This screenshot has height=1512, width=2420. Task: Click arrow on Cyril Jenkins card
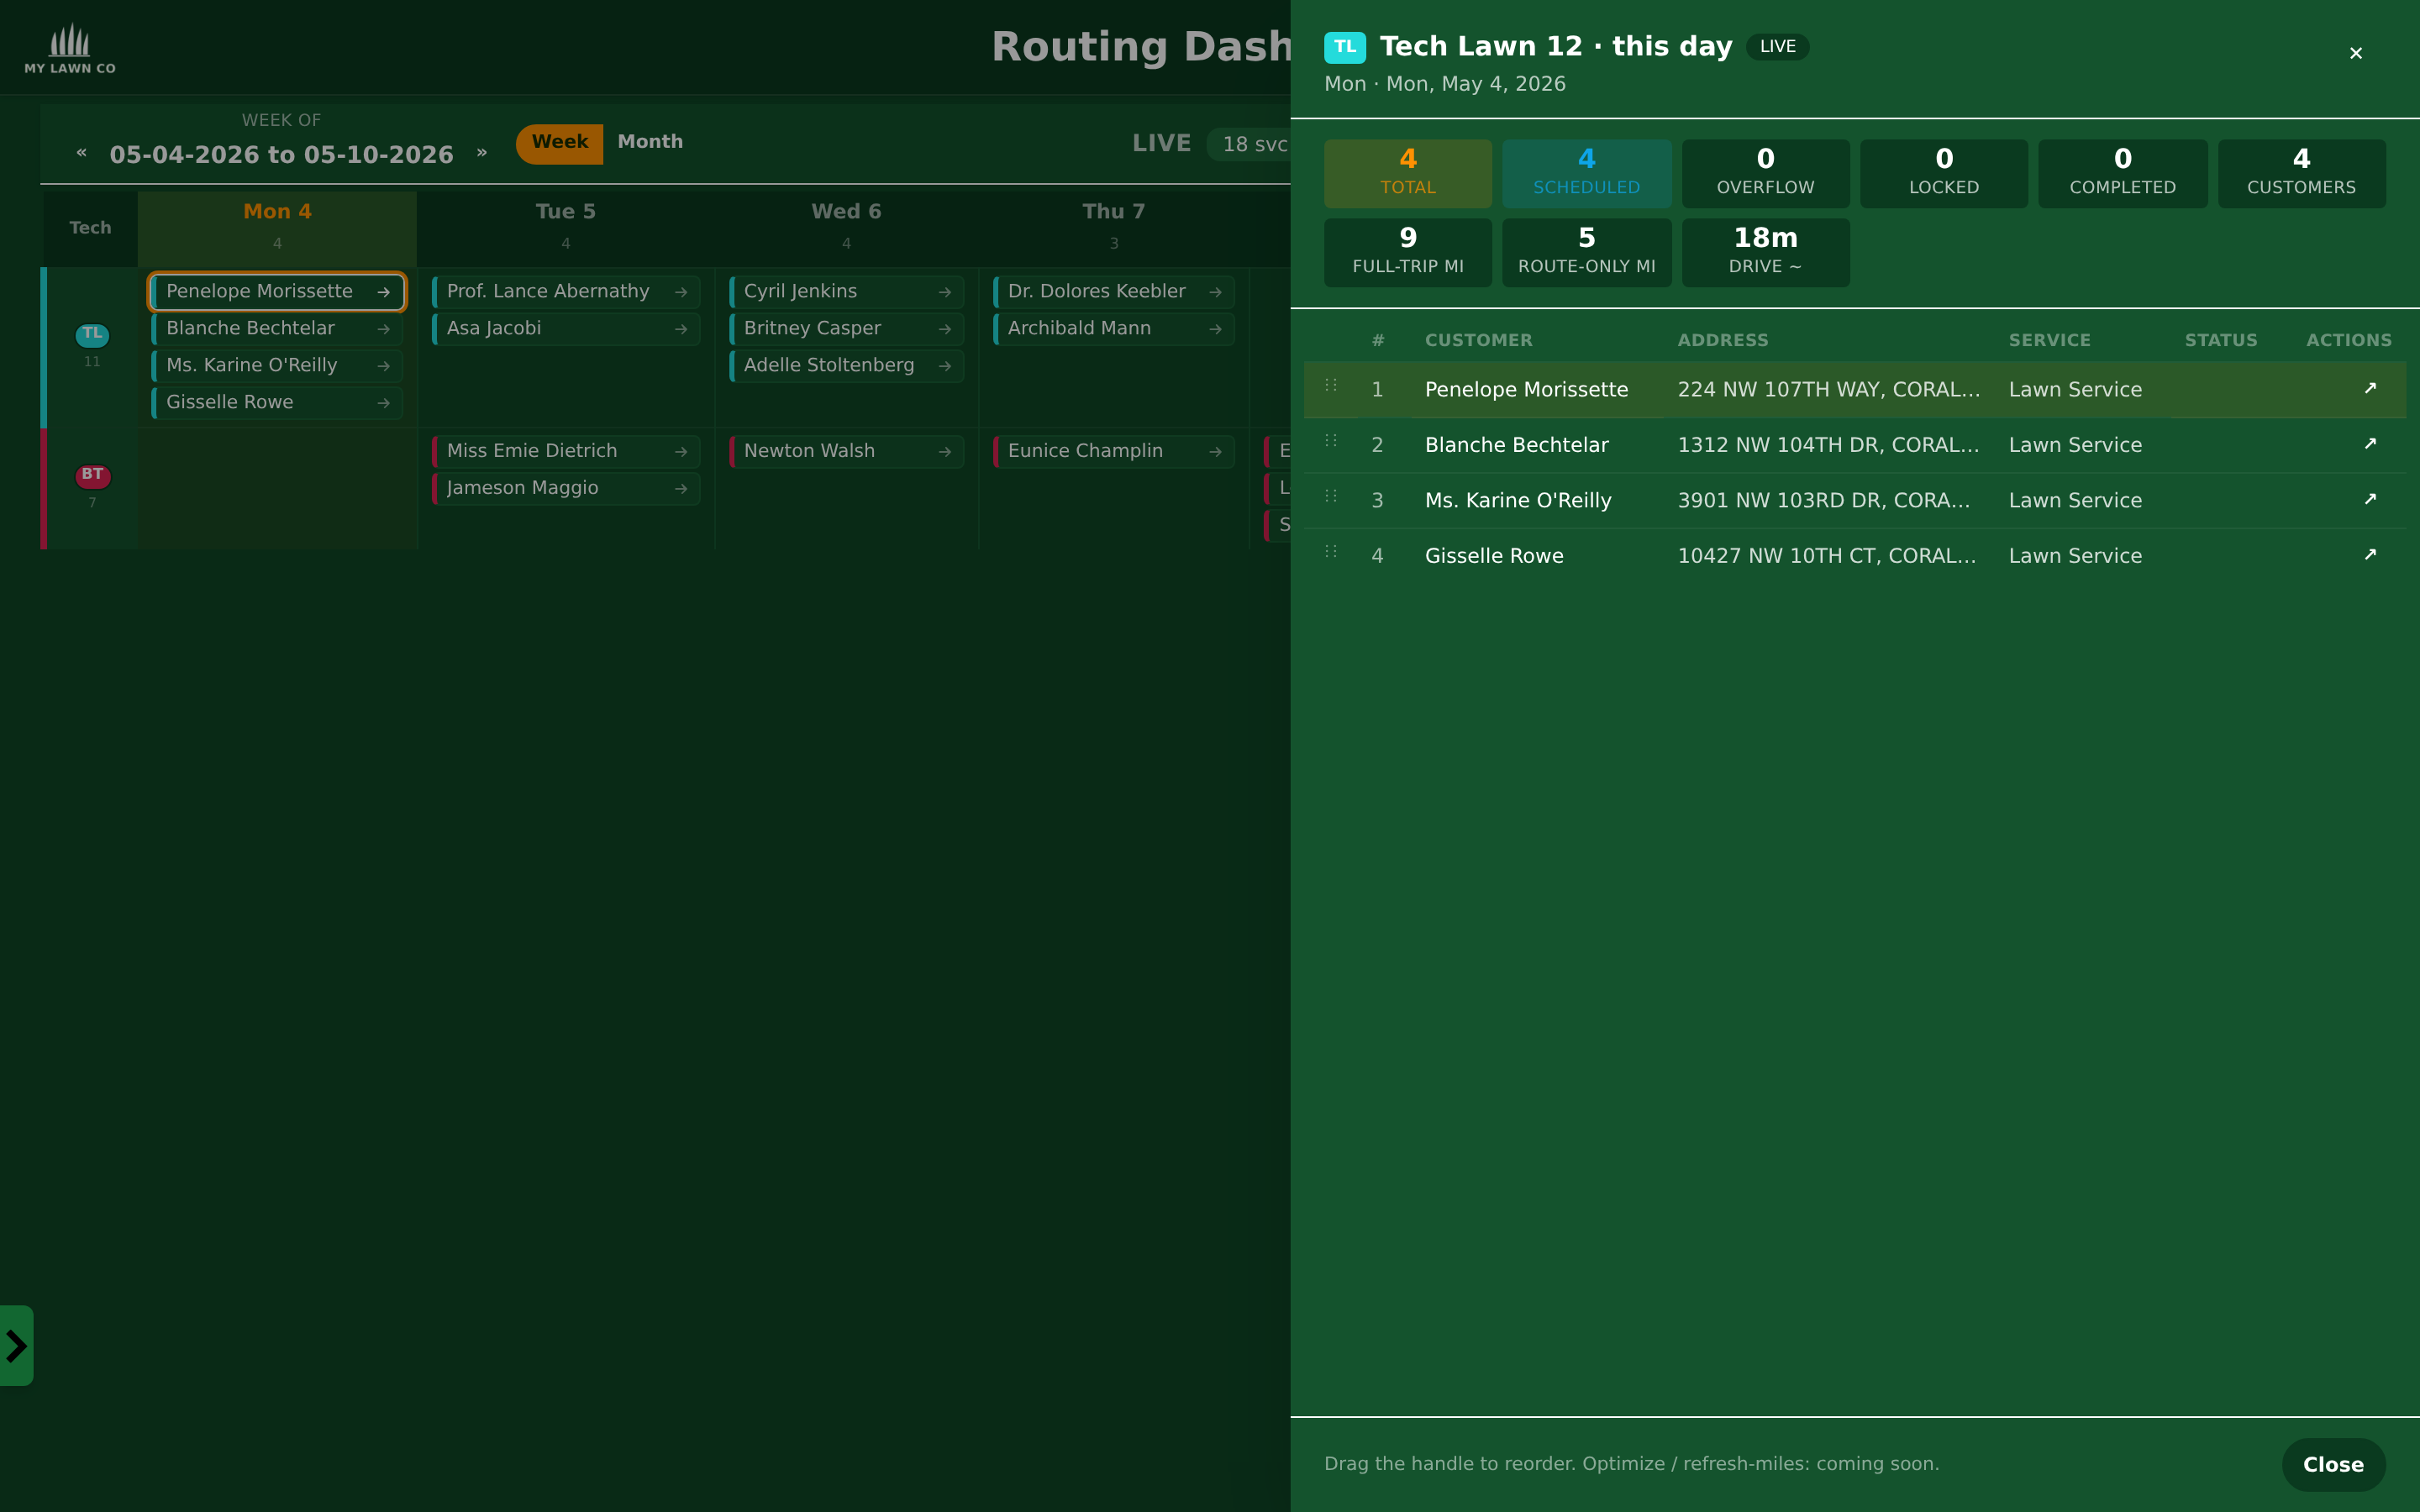tap(945, 292)
